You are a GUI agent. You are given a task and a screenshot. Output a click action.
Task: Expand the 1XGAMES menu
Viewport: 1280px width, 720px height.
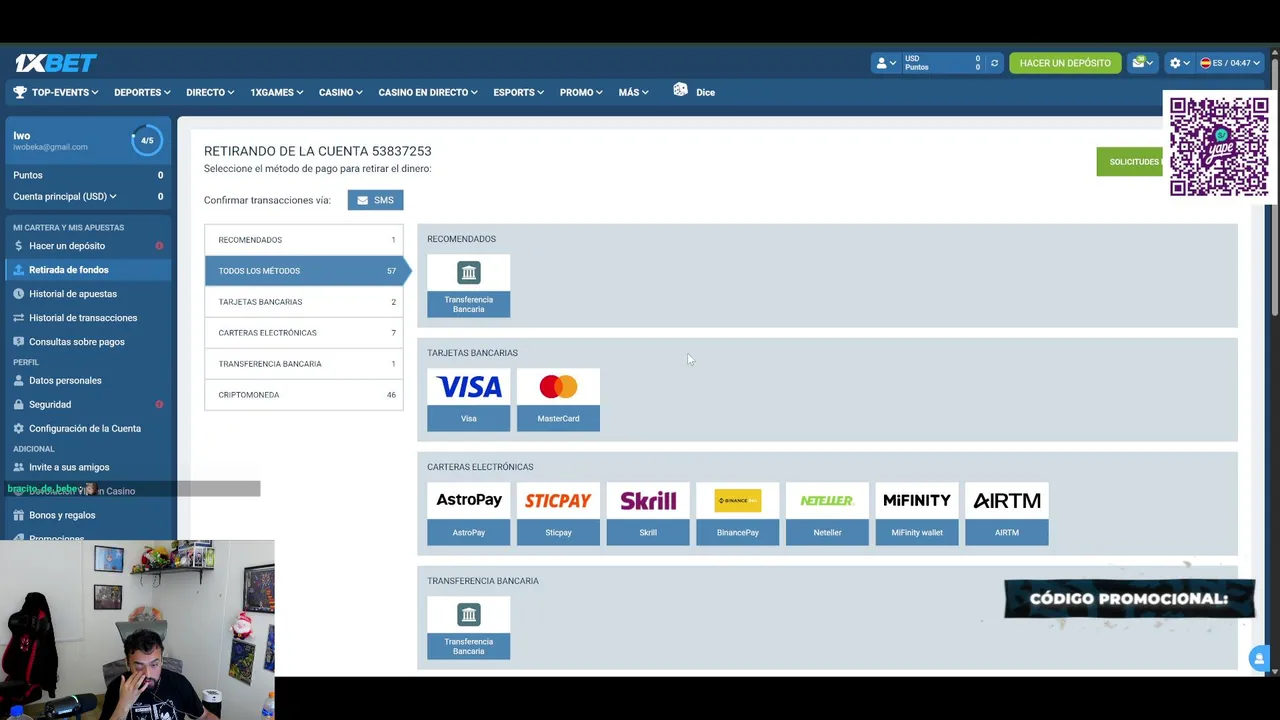coord(277,92)
